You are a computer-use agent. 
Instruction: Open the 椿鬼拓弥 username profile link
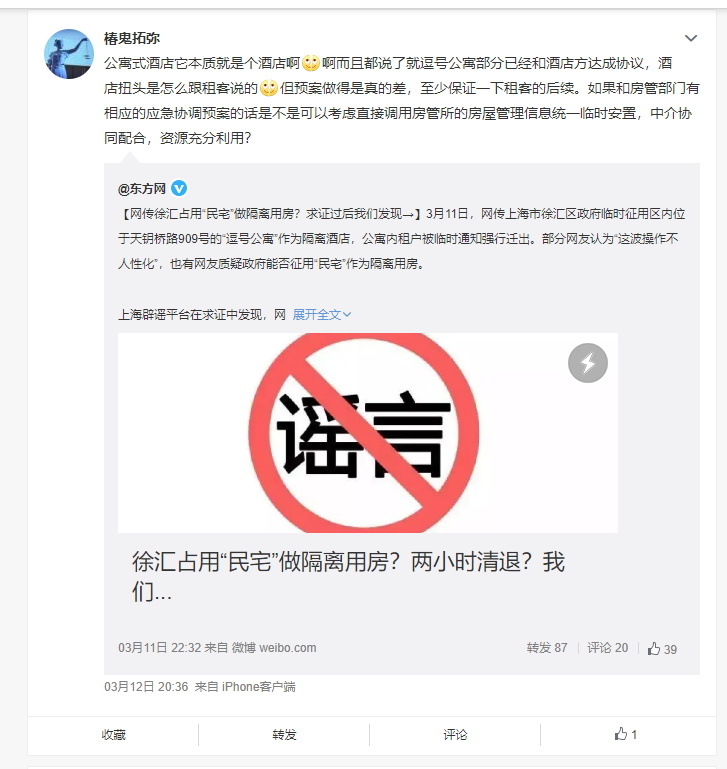(x=131, y=38)
